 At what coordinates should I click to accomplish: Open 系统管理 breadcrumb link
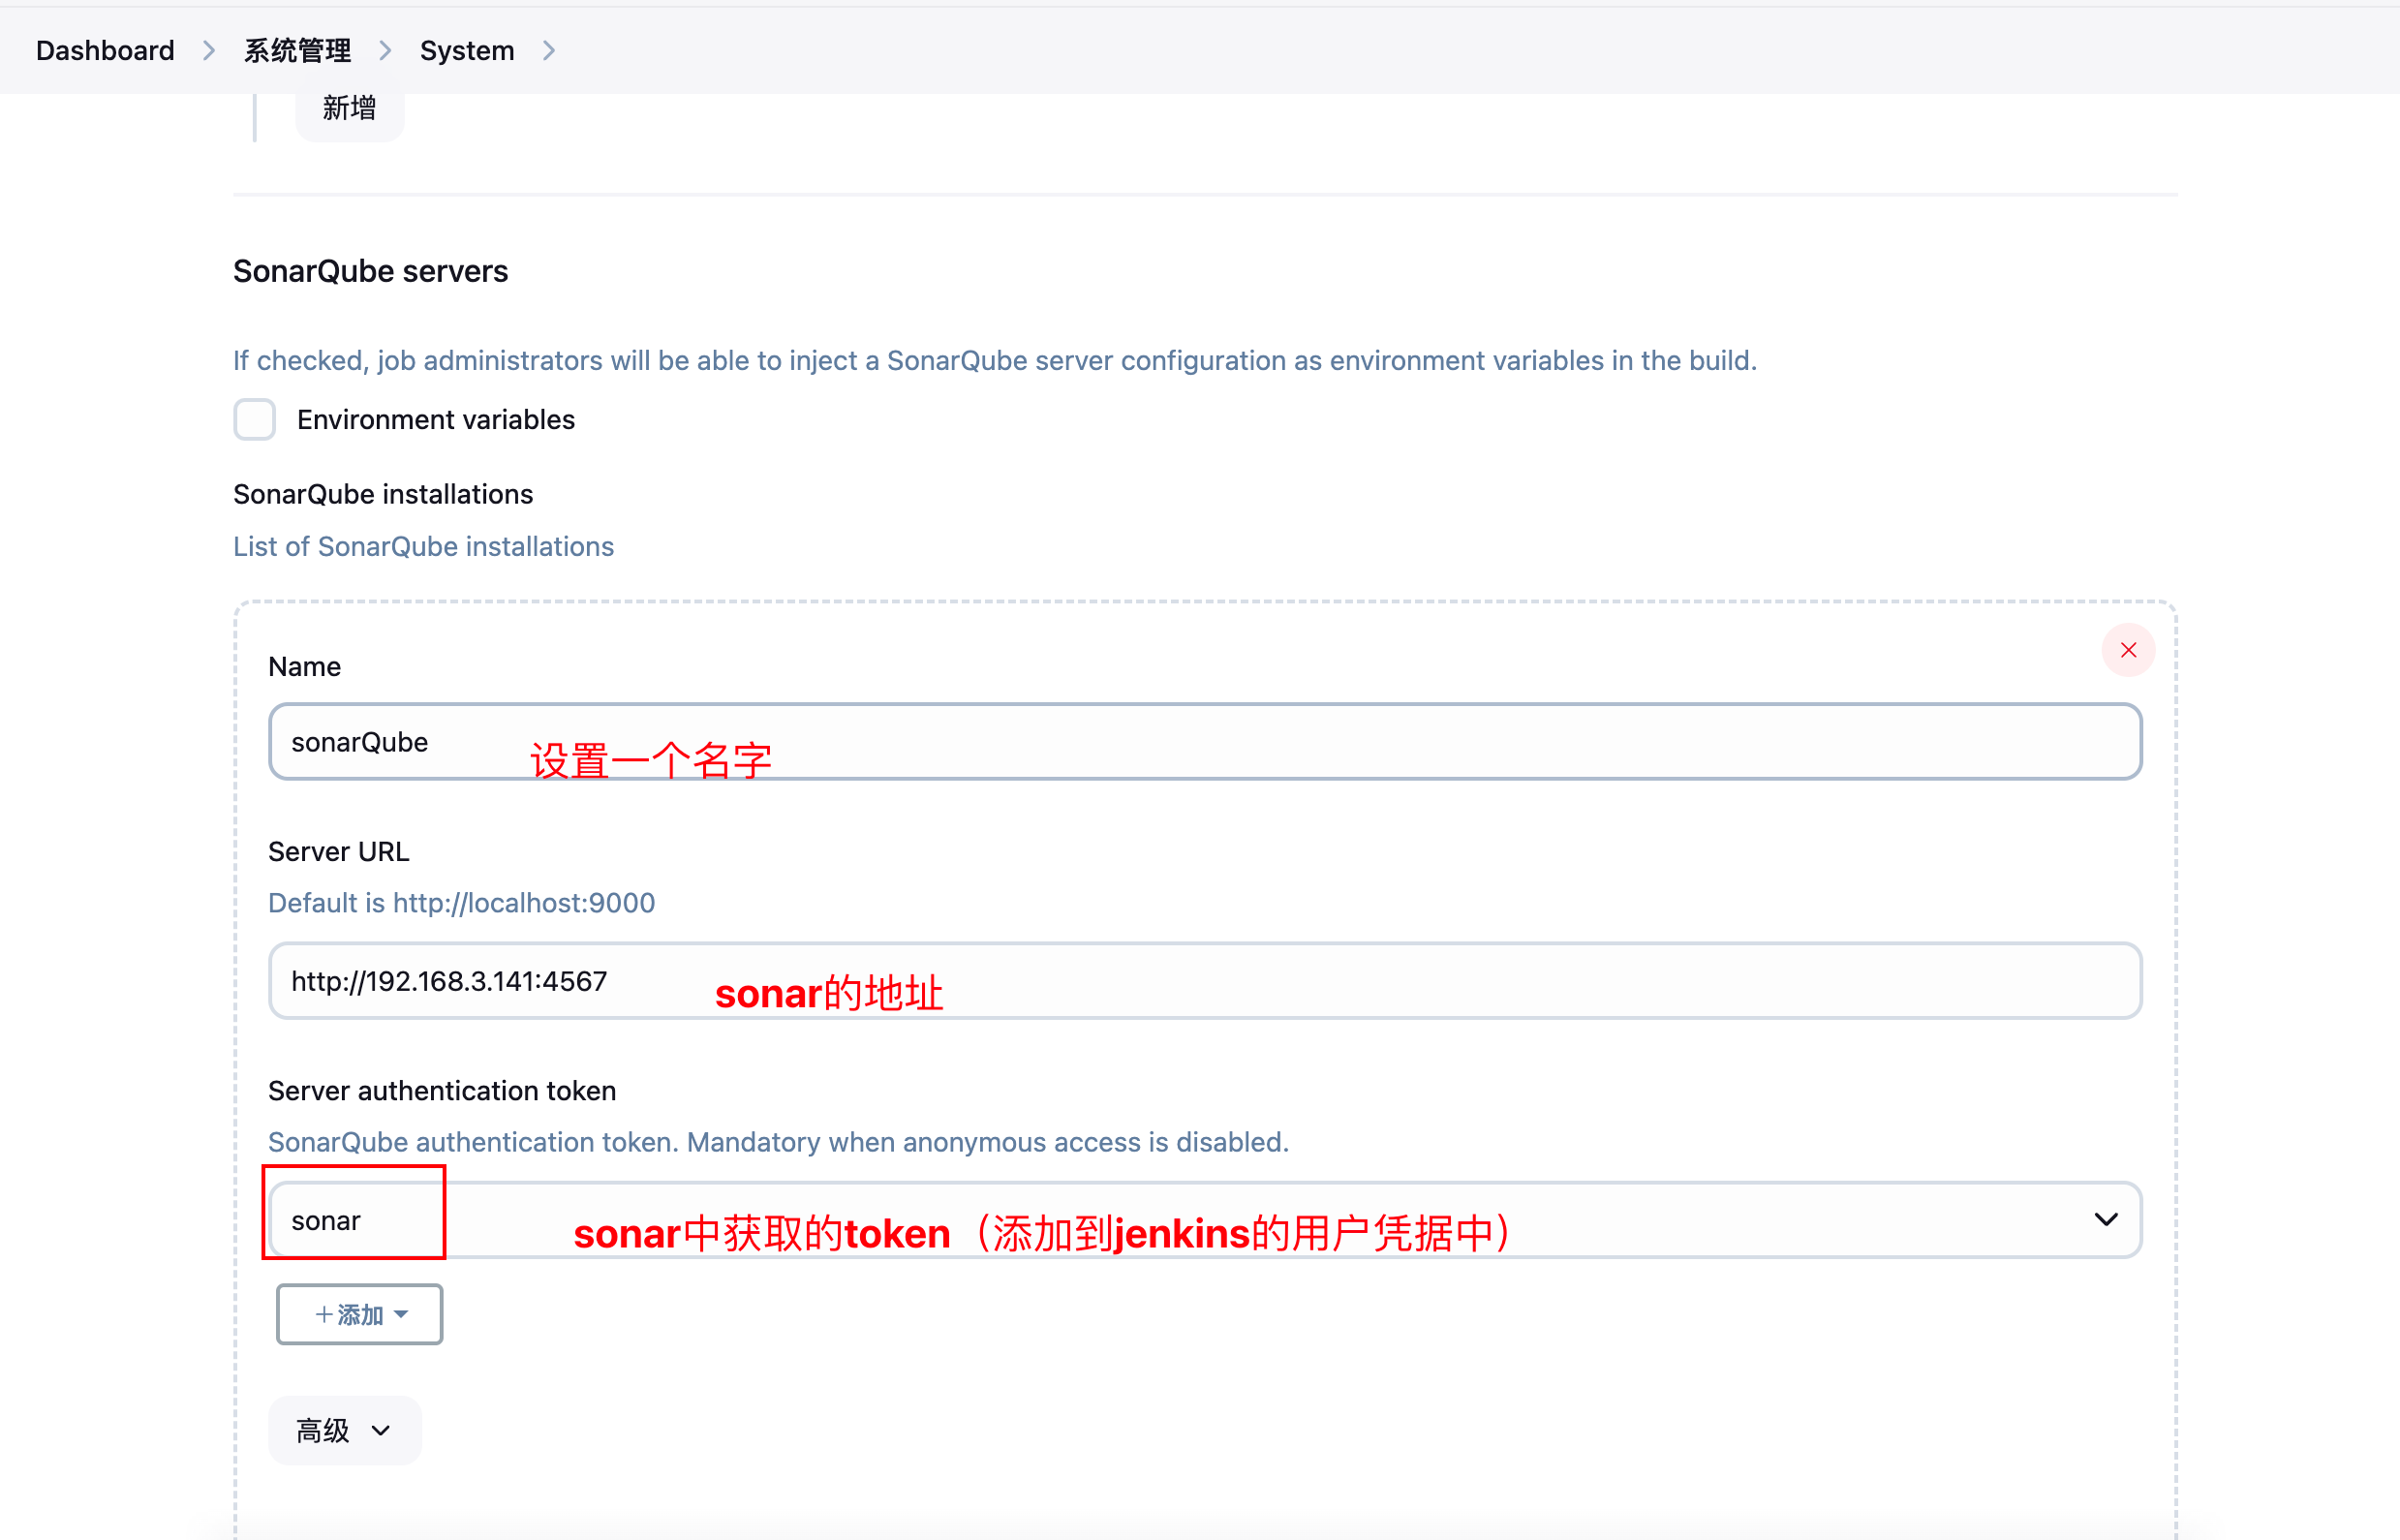tap(297, 50)
